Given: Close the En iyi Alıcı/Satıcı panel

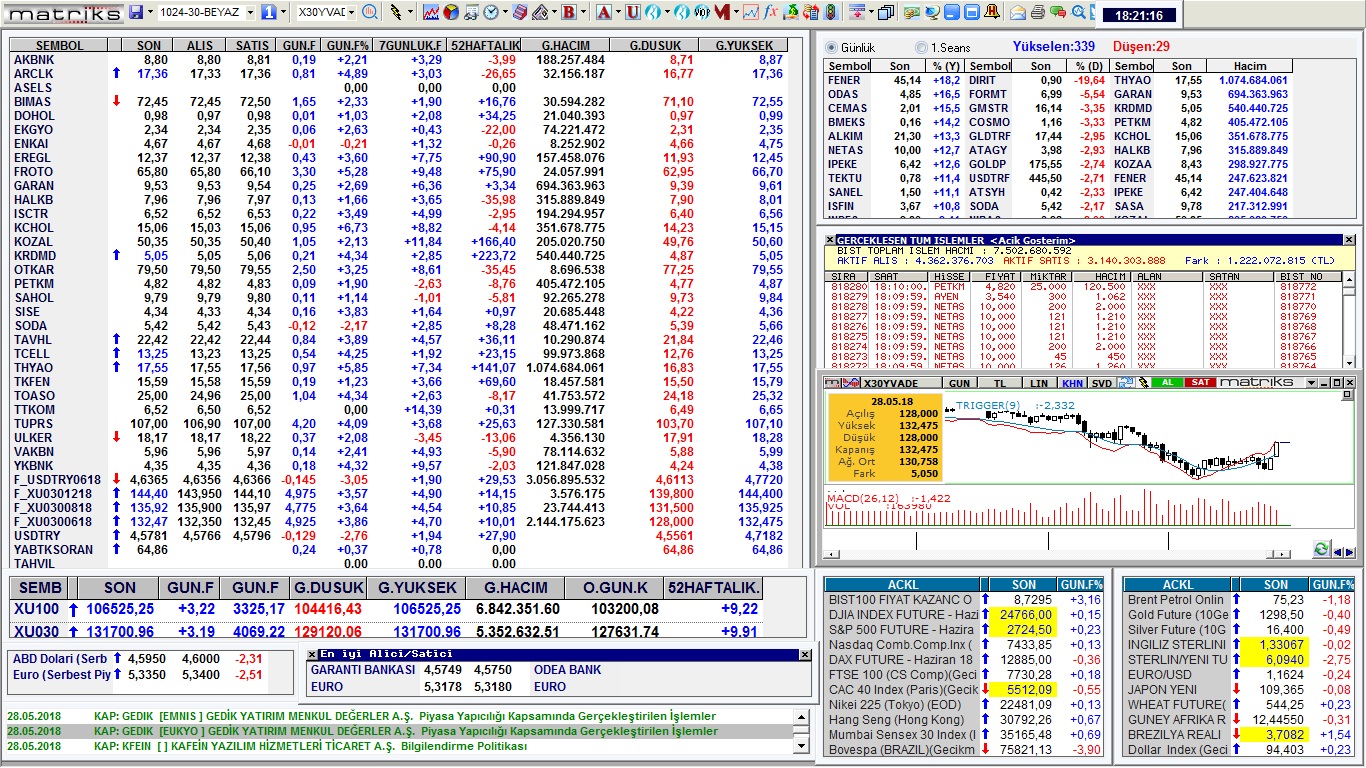Looking at the screenshot, I should tap(805, 654).
